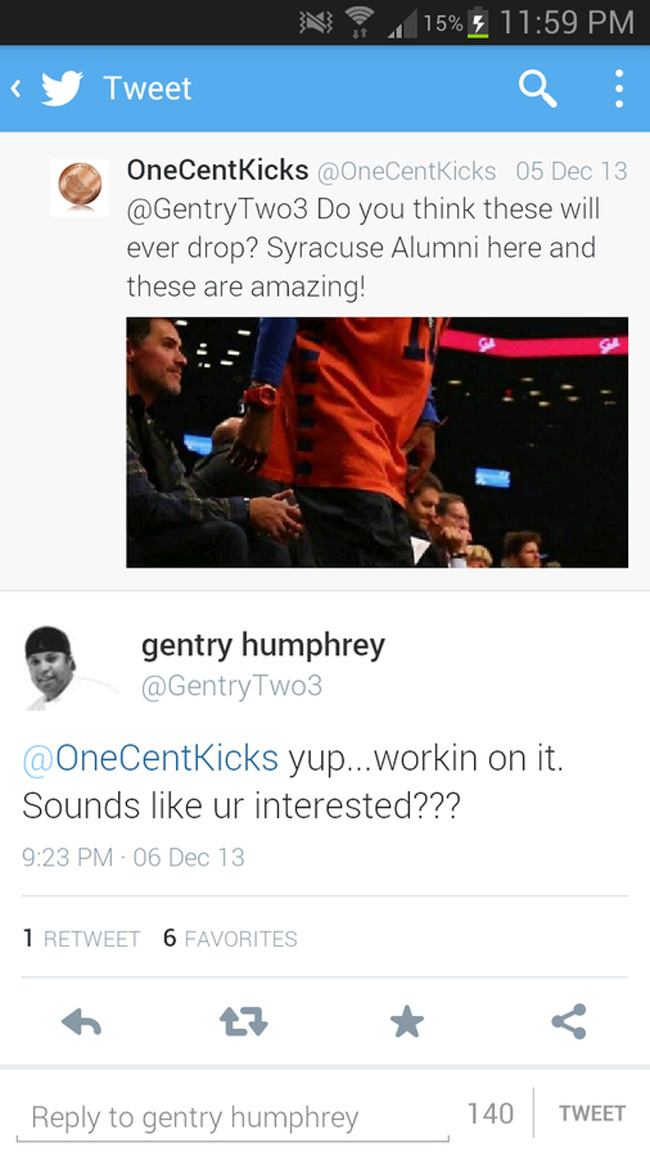The height and width of the screenshot is (1156, 650).
Task: Click the TWEET send button
Action: pos(592,1113)
